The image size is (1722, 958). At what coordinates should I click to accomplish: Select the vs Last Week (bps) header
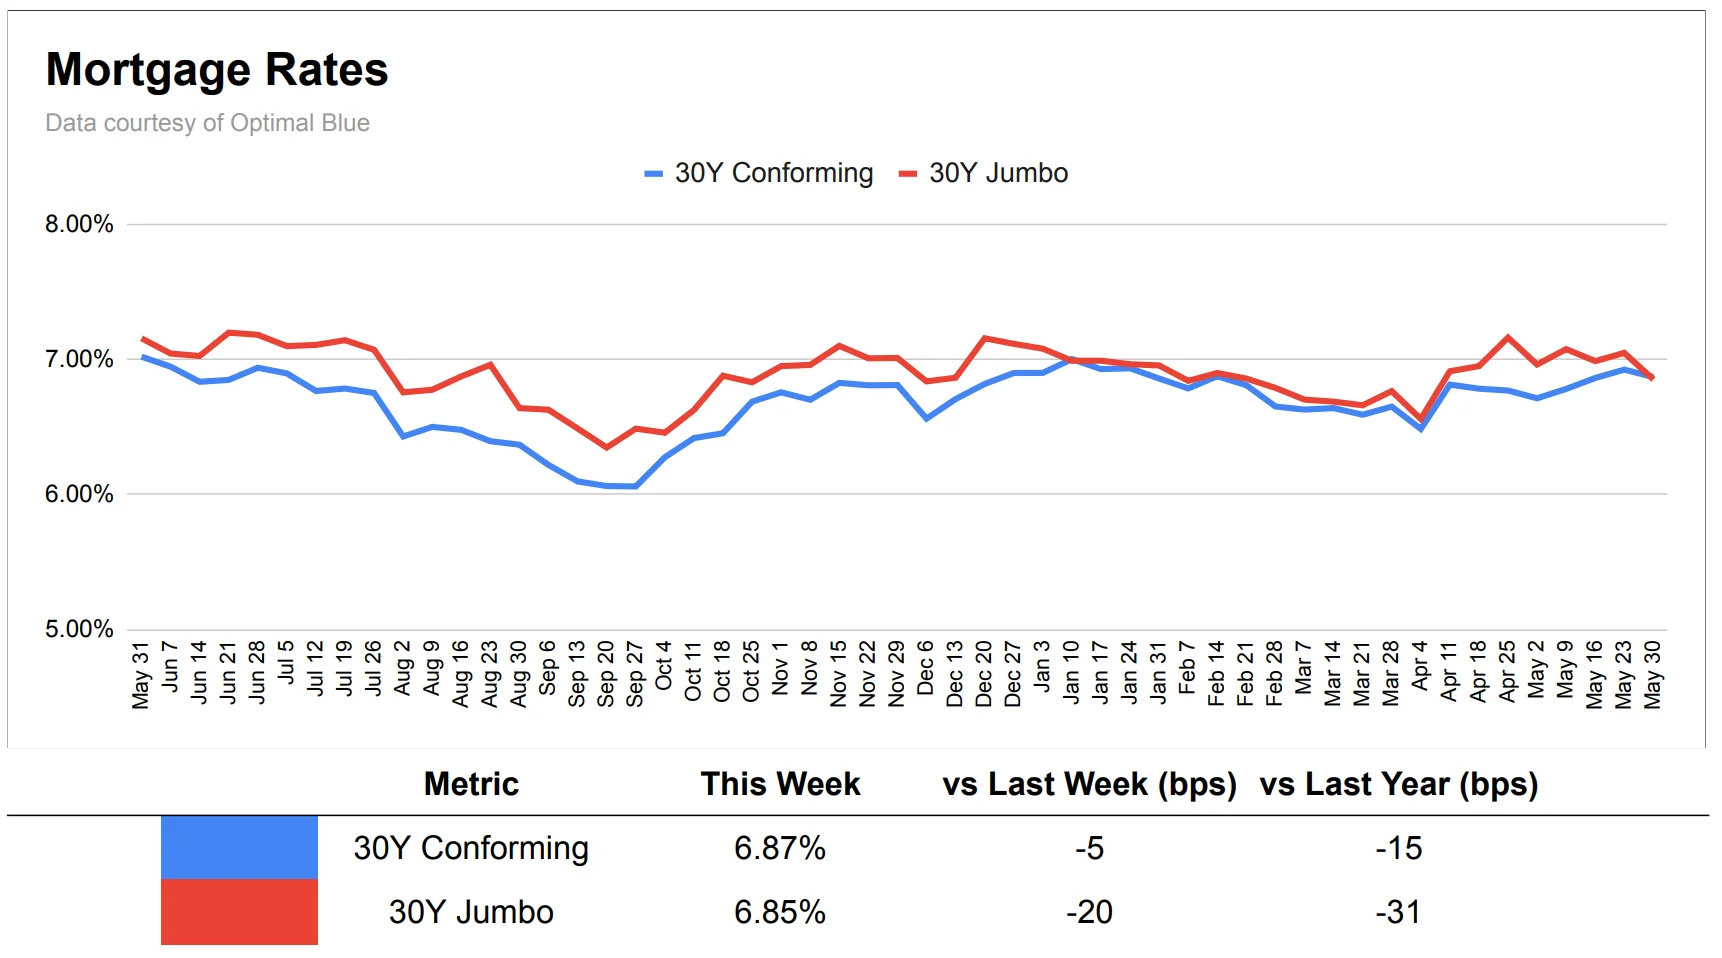pos(1089,784)
